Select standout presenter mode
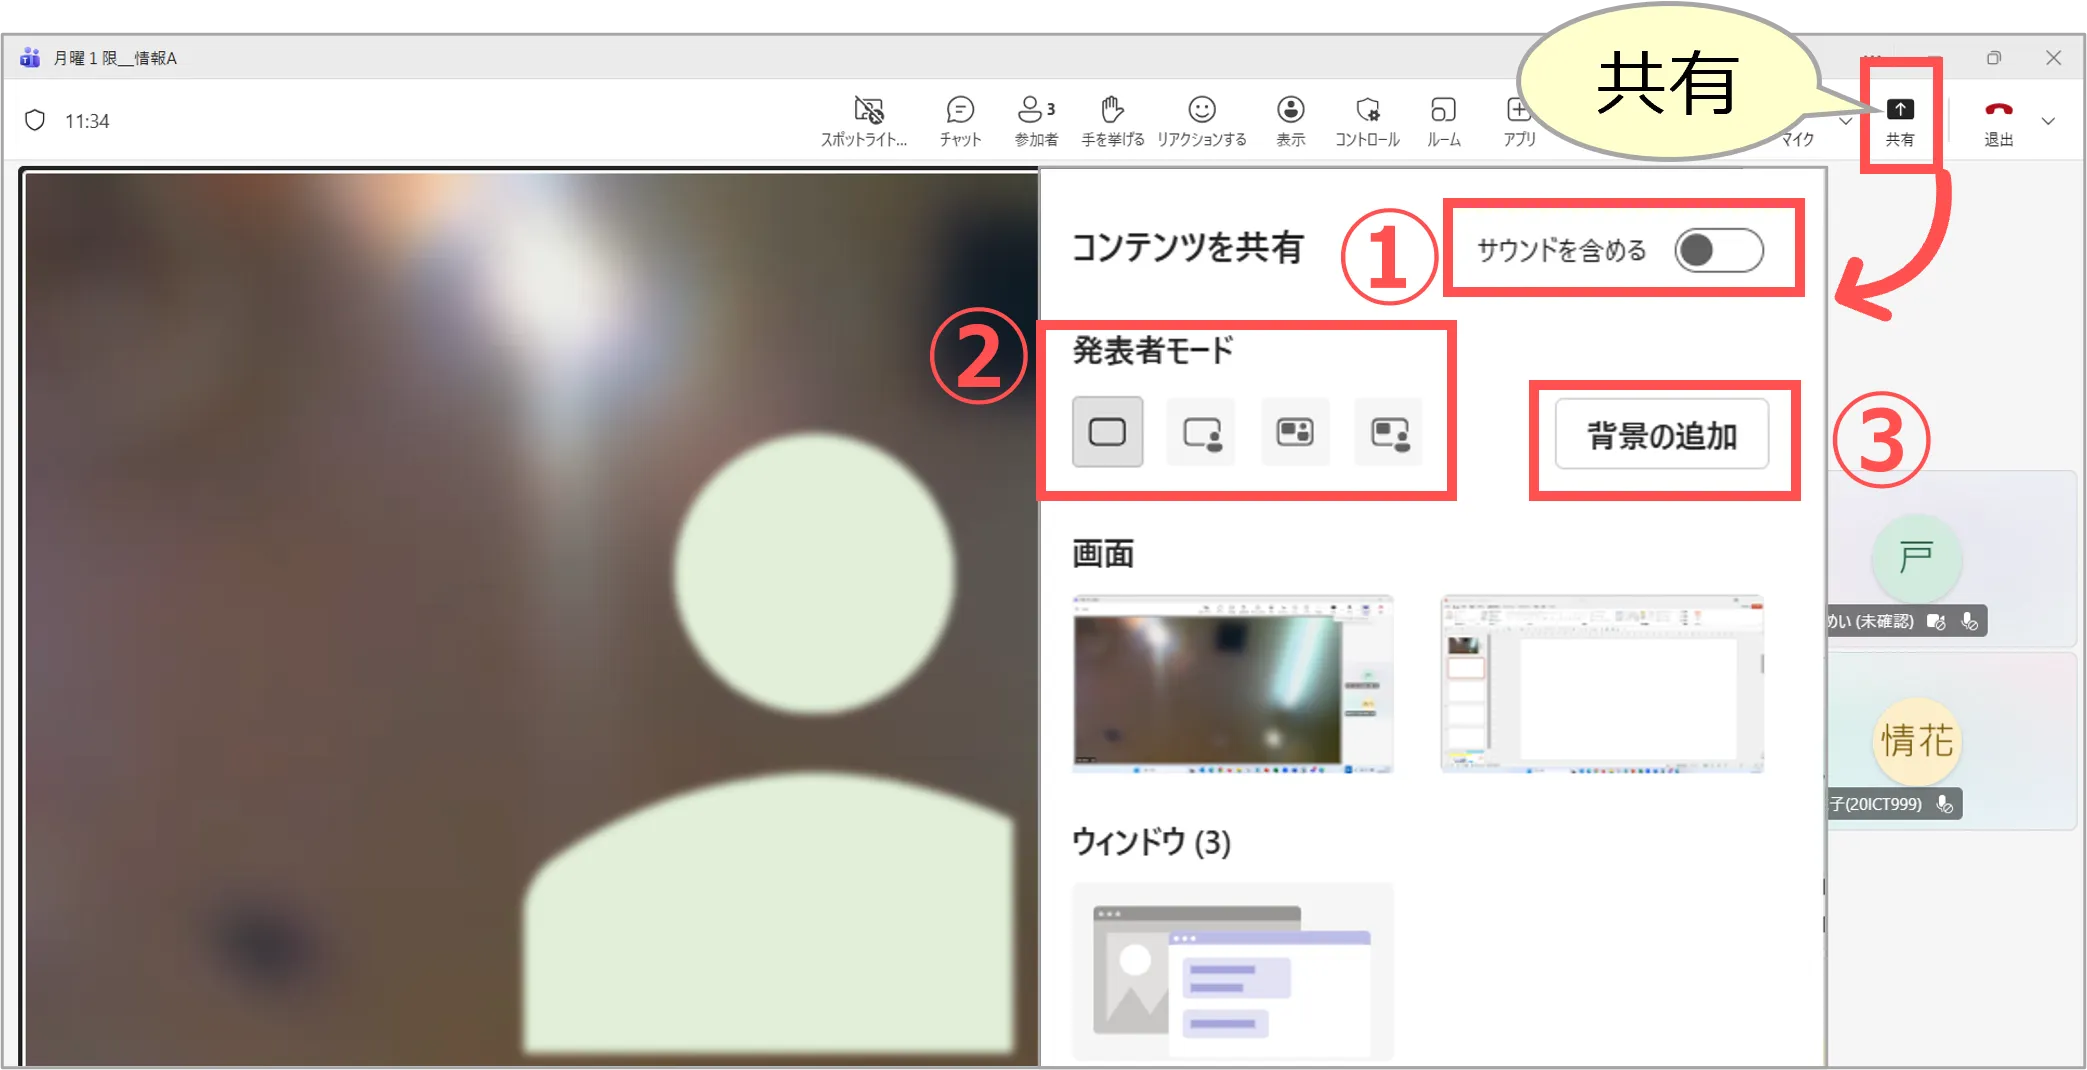 [x=1201, y=432]
